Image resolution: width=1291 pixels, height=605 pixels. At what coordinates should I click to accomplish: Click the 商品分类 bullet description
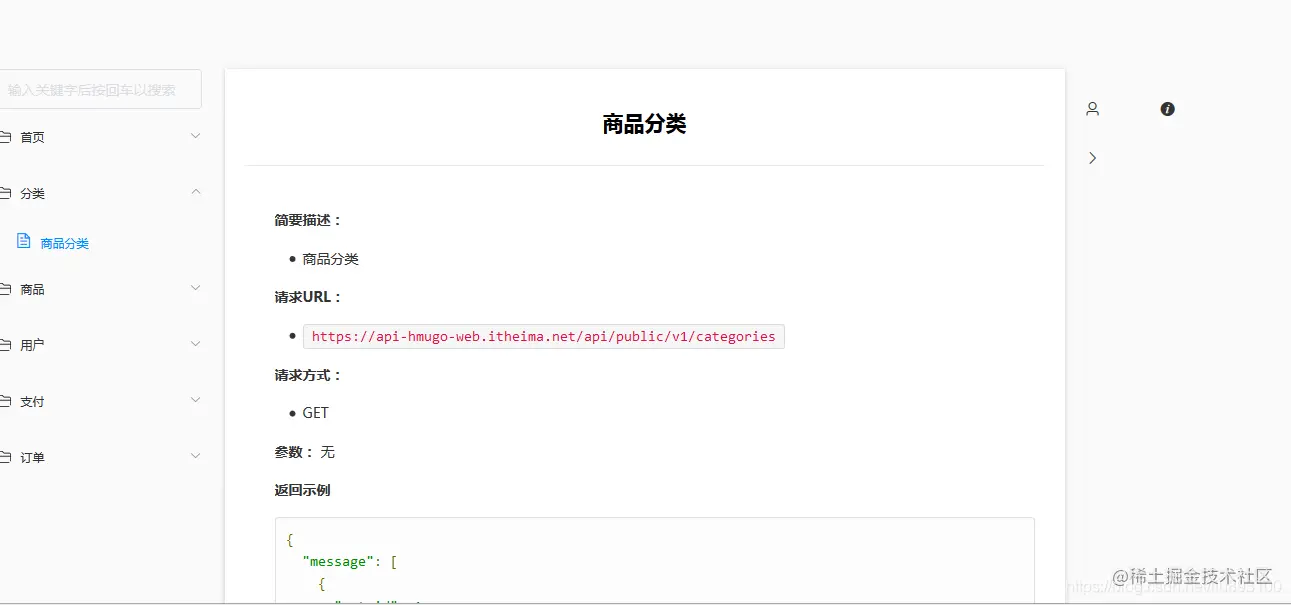click(330, 259)
